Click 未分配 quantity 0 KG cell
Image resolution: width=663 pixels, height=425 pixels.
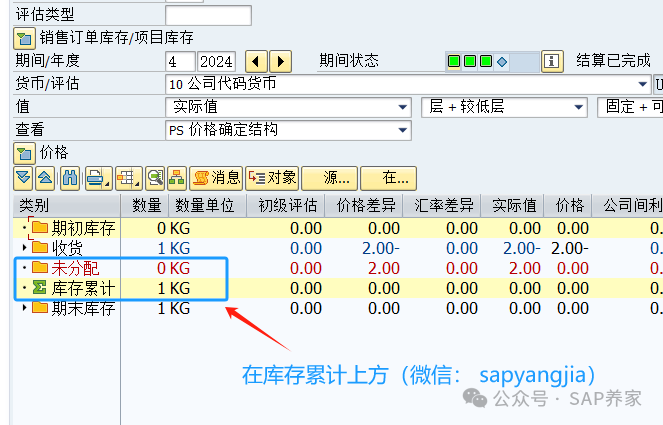(x=173, y=268)
